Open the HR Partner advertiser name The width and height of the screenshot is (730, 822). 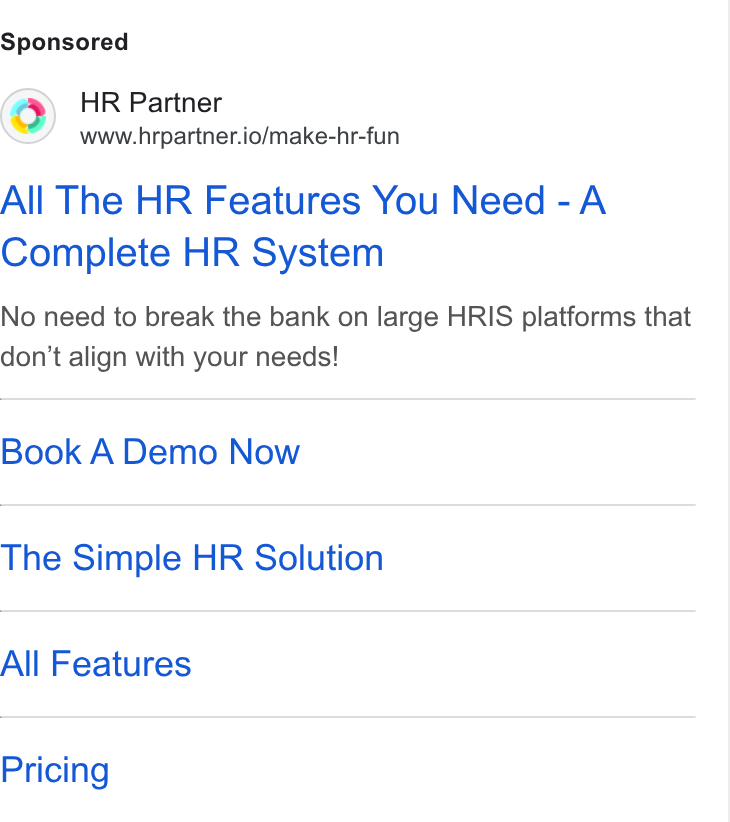tap(151, 102)
